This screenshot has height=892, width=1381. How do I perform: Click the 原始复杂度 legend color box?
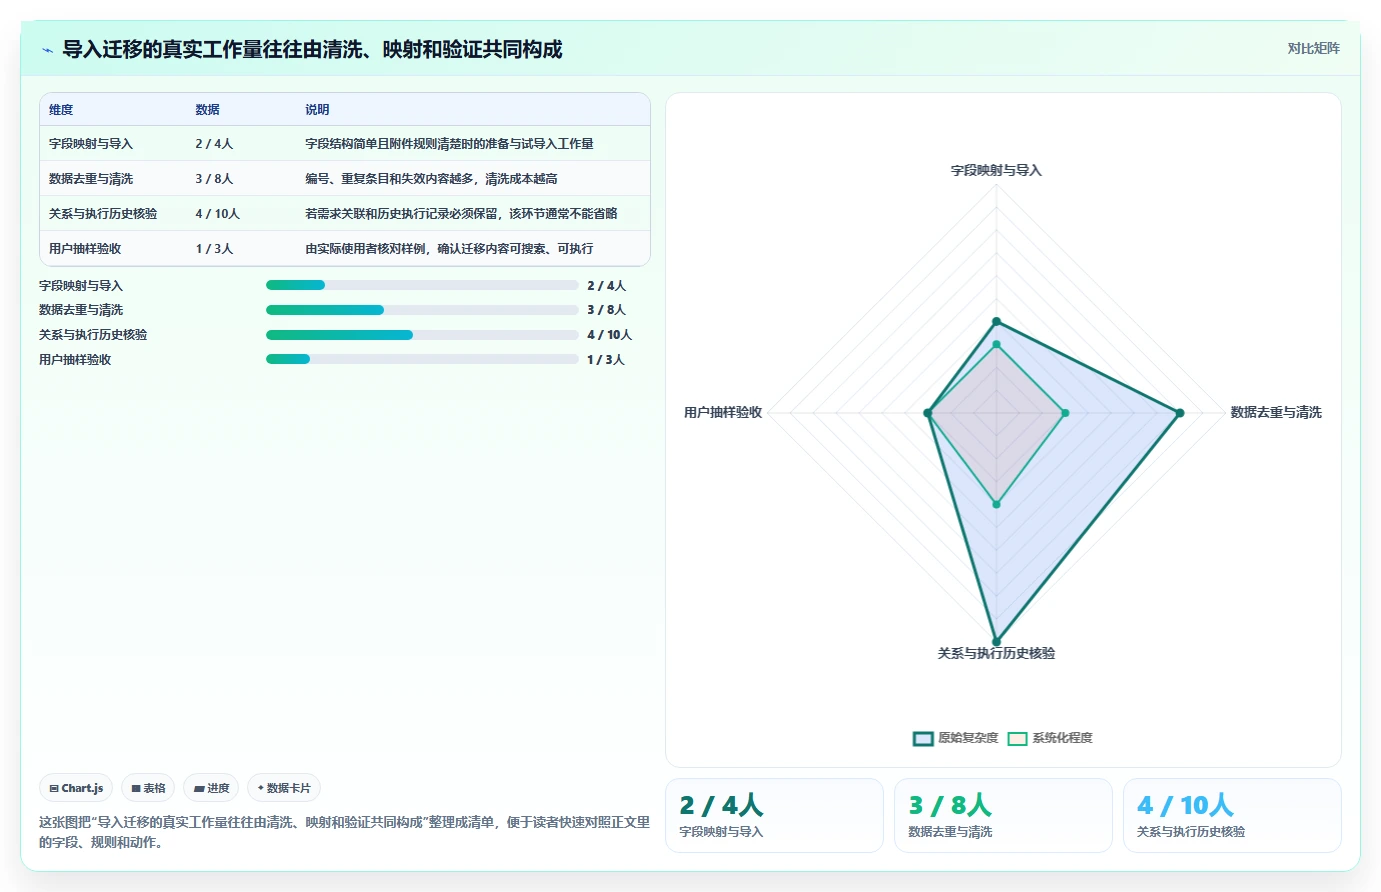[923, 739]
